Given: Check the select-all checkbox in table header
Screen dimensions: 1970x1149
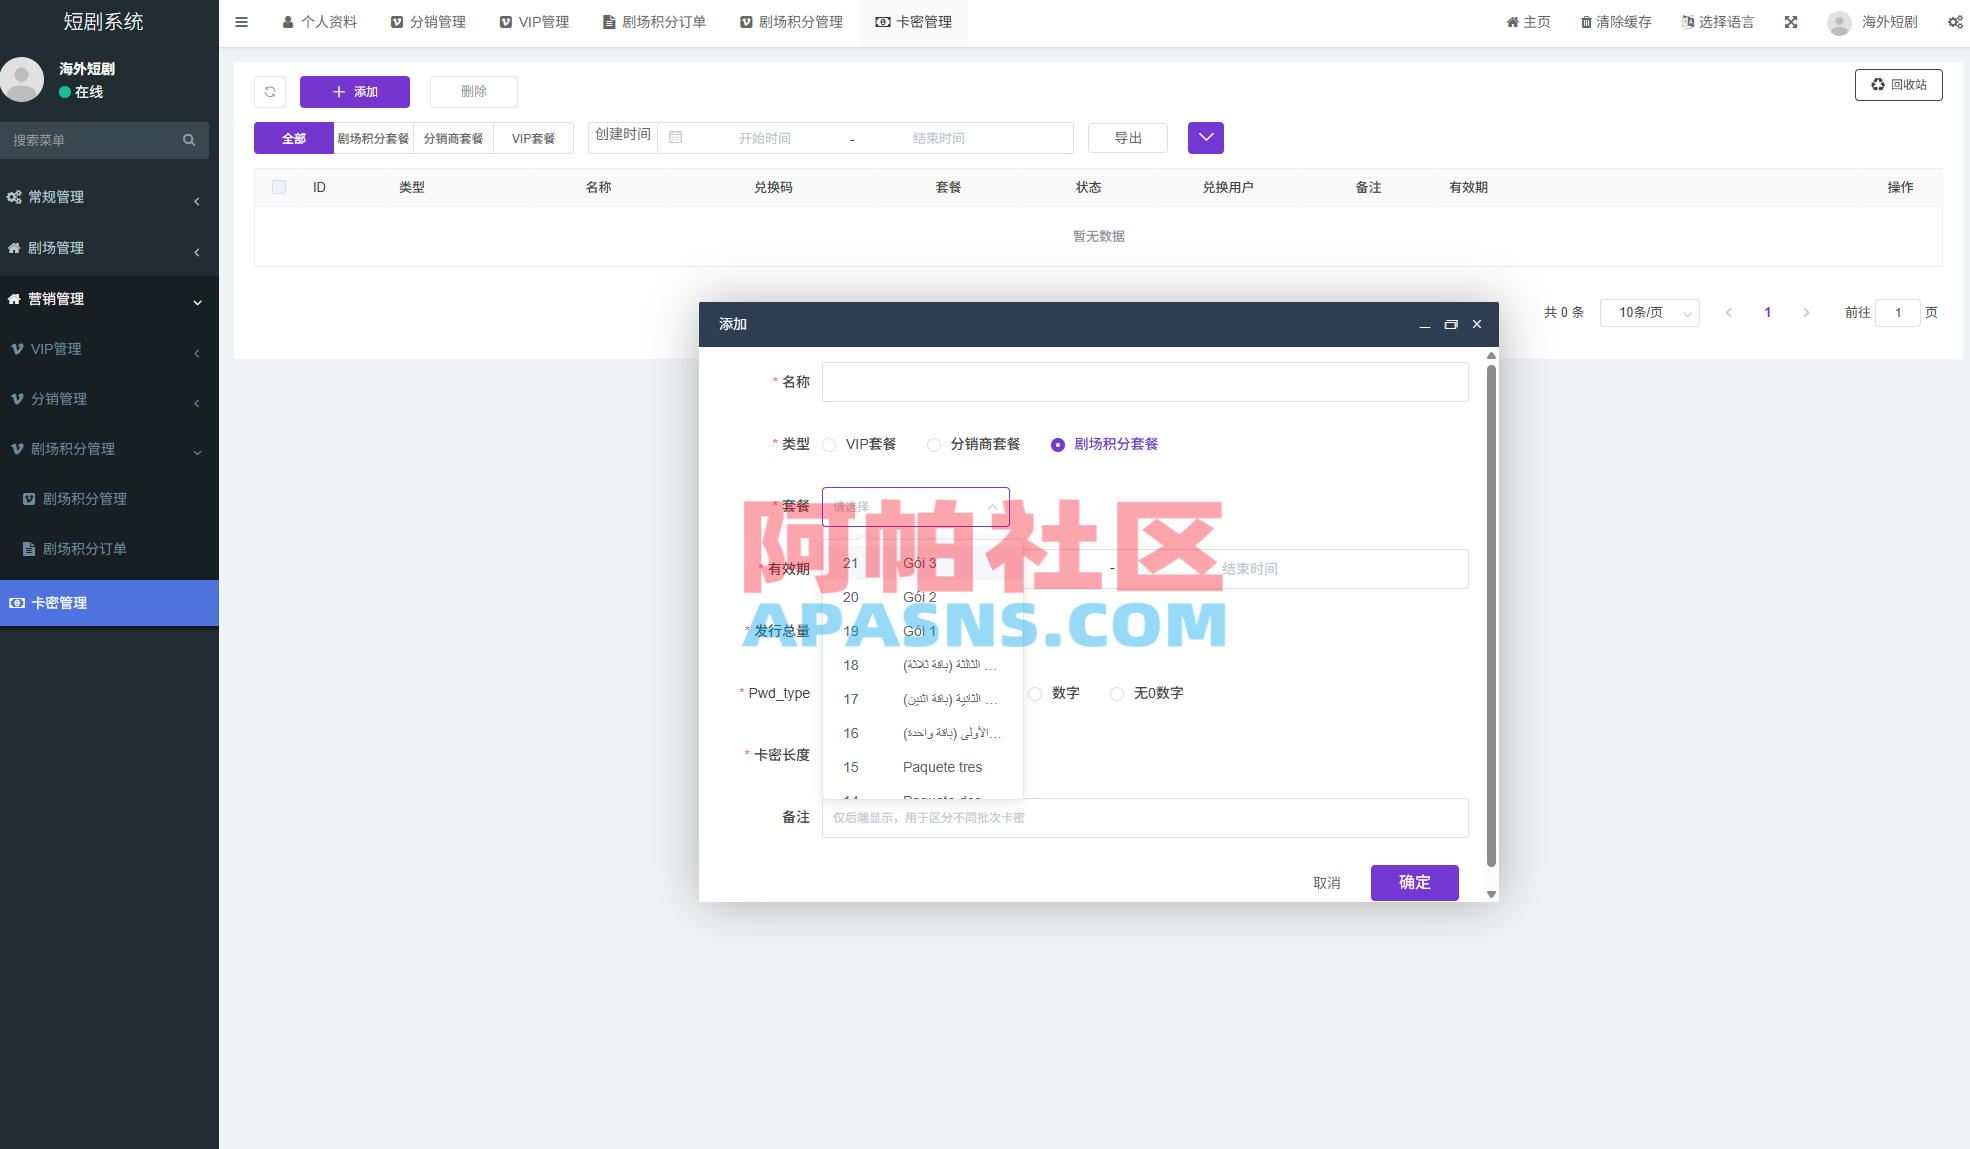Looking at the screenshot, I should click(x=278, y=187).
